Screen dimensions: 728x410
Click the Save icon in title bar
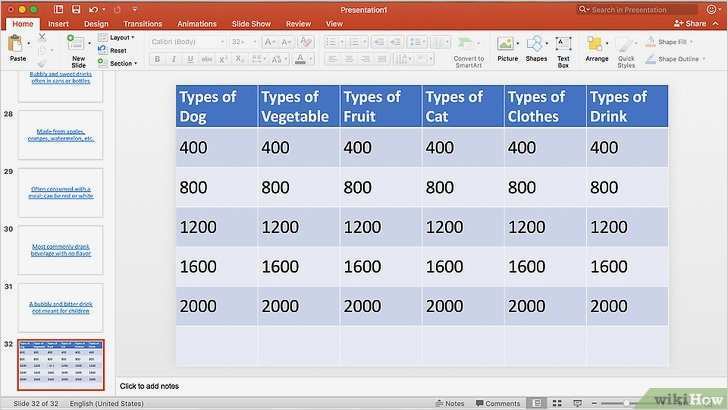click(76, 9)
